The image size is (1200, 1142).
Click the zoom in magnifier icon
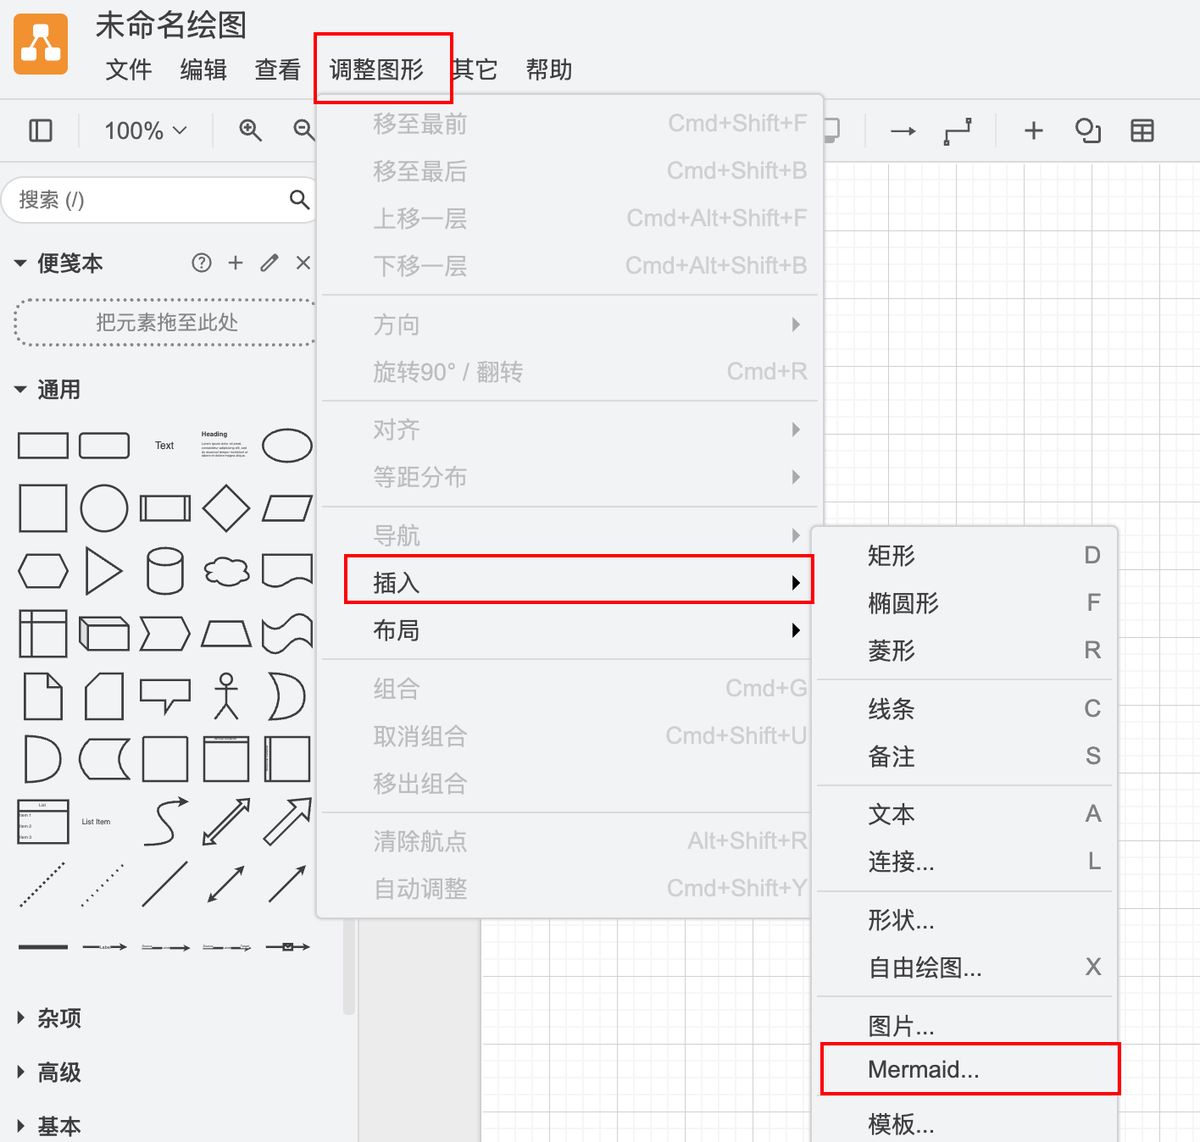250,131
